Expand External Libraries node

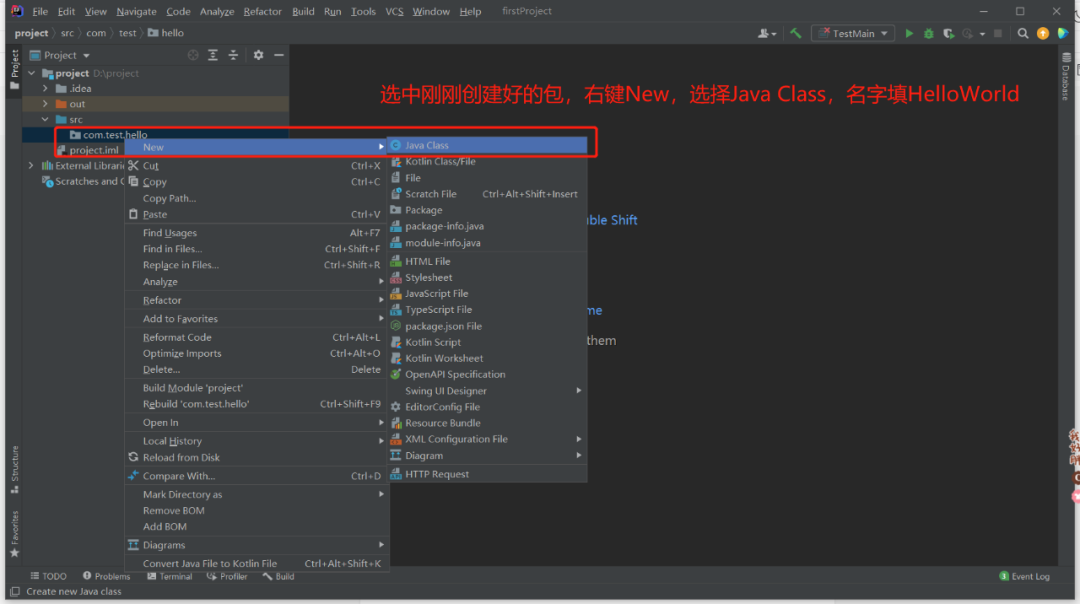pyautogui.click(x=31, y=165)
